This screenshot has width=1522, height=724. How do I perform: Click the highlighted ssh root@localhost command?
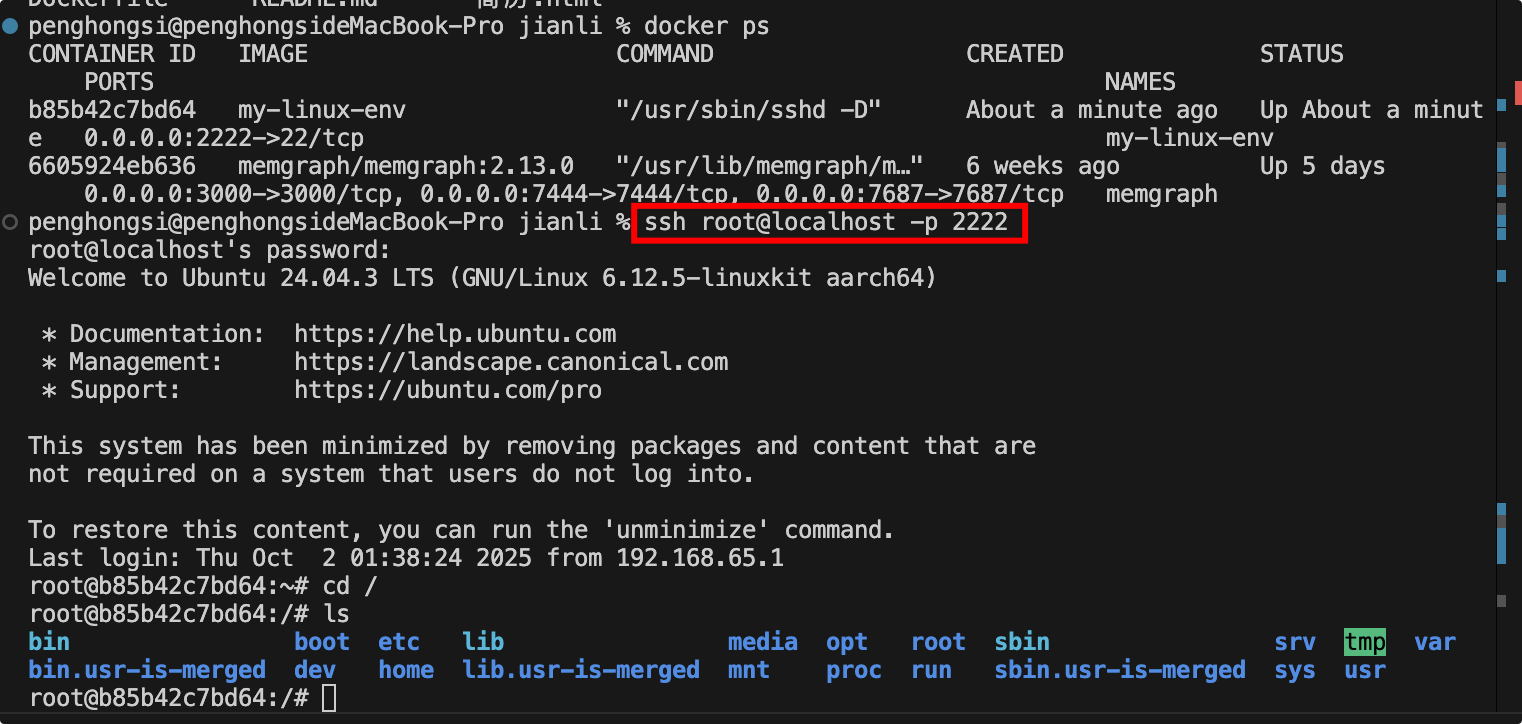pos(826,222)
